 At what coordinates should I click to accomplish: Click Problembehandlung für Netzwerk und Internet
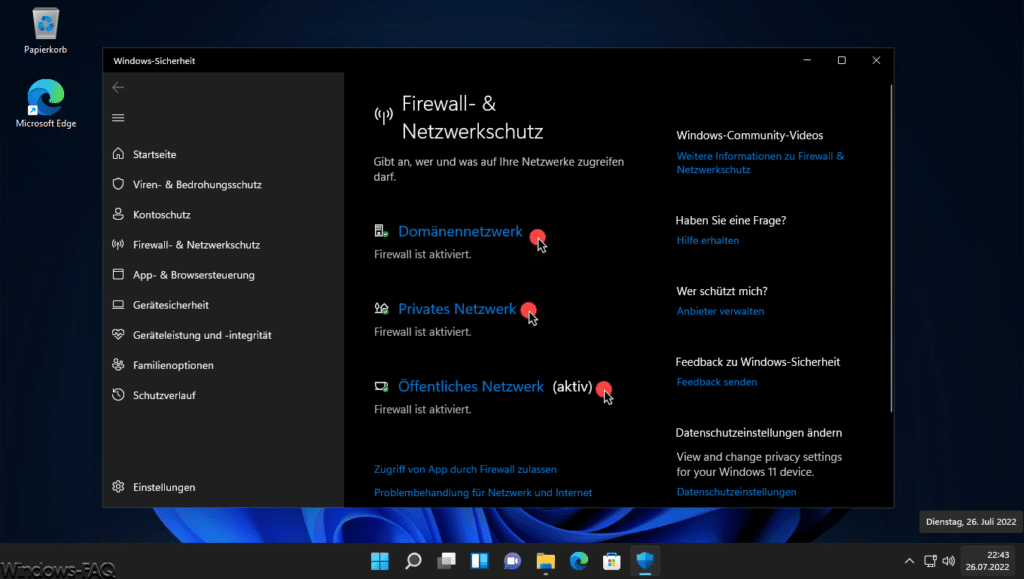[483, 493]
